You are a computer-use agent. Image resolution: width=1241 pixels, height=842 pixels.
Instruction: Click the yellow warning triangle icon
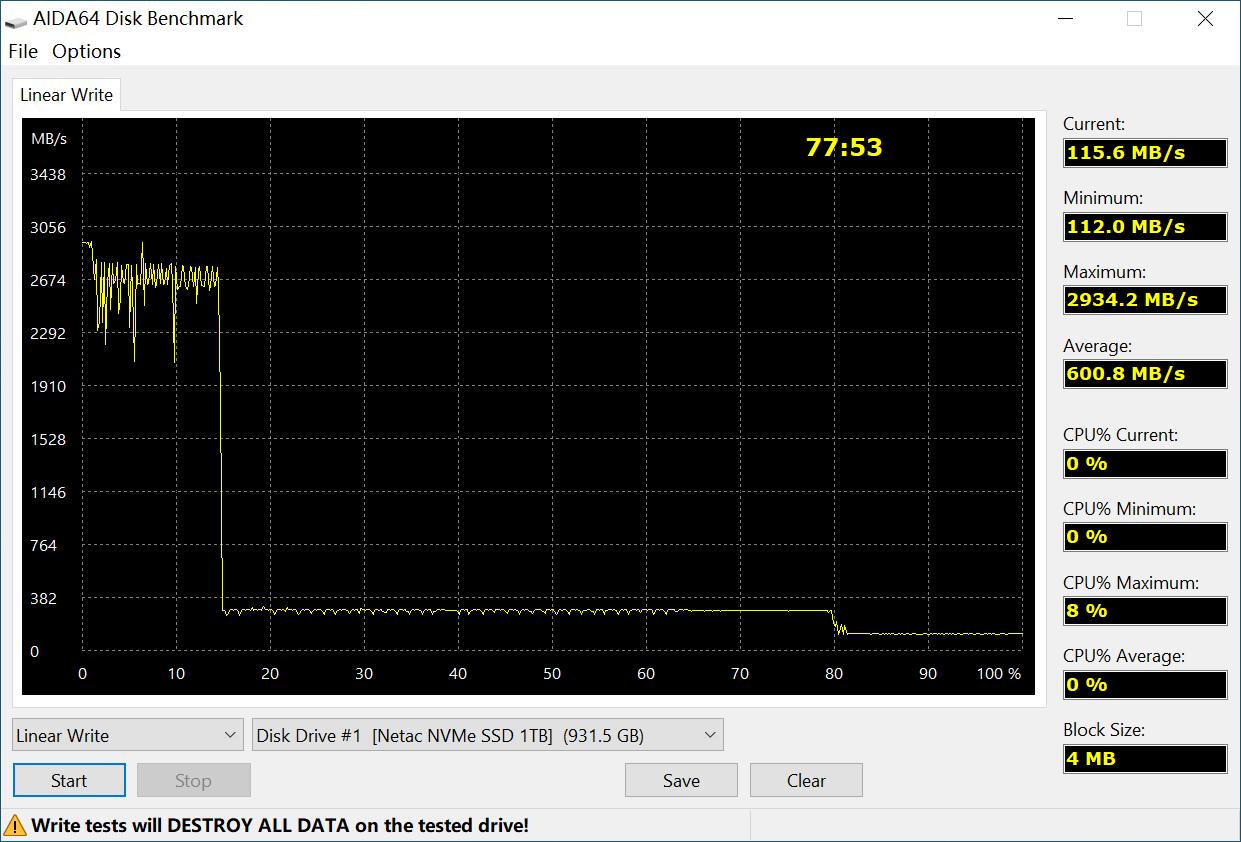tap(15, 825)
